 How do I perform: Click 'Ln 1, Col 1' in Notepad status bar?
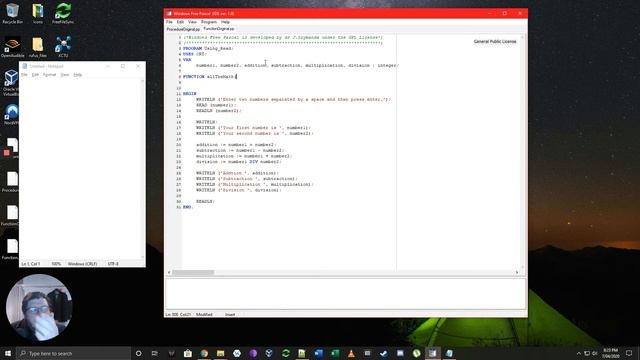31,264
